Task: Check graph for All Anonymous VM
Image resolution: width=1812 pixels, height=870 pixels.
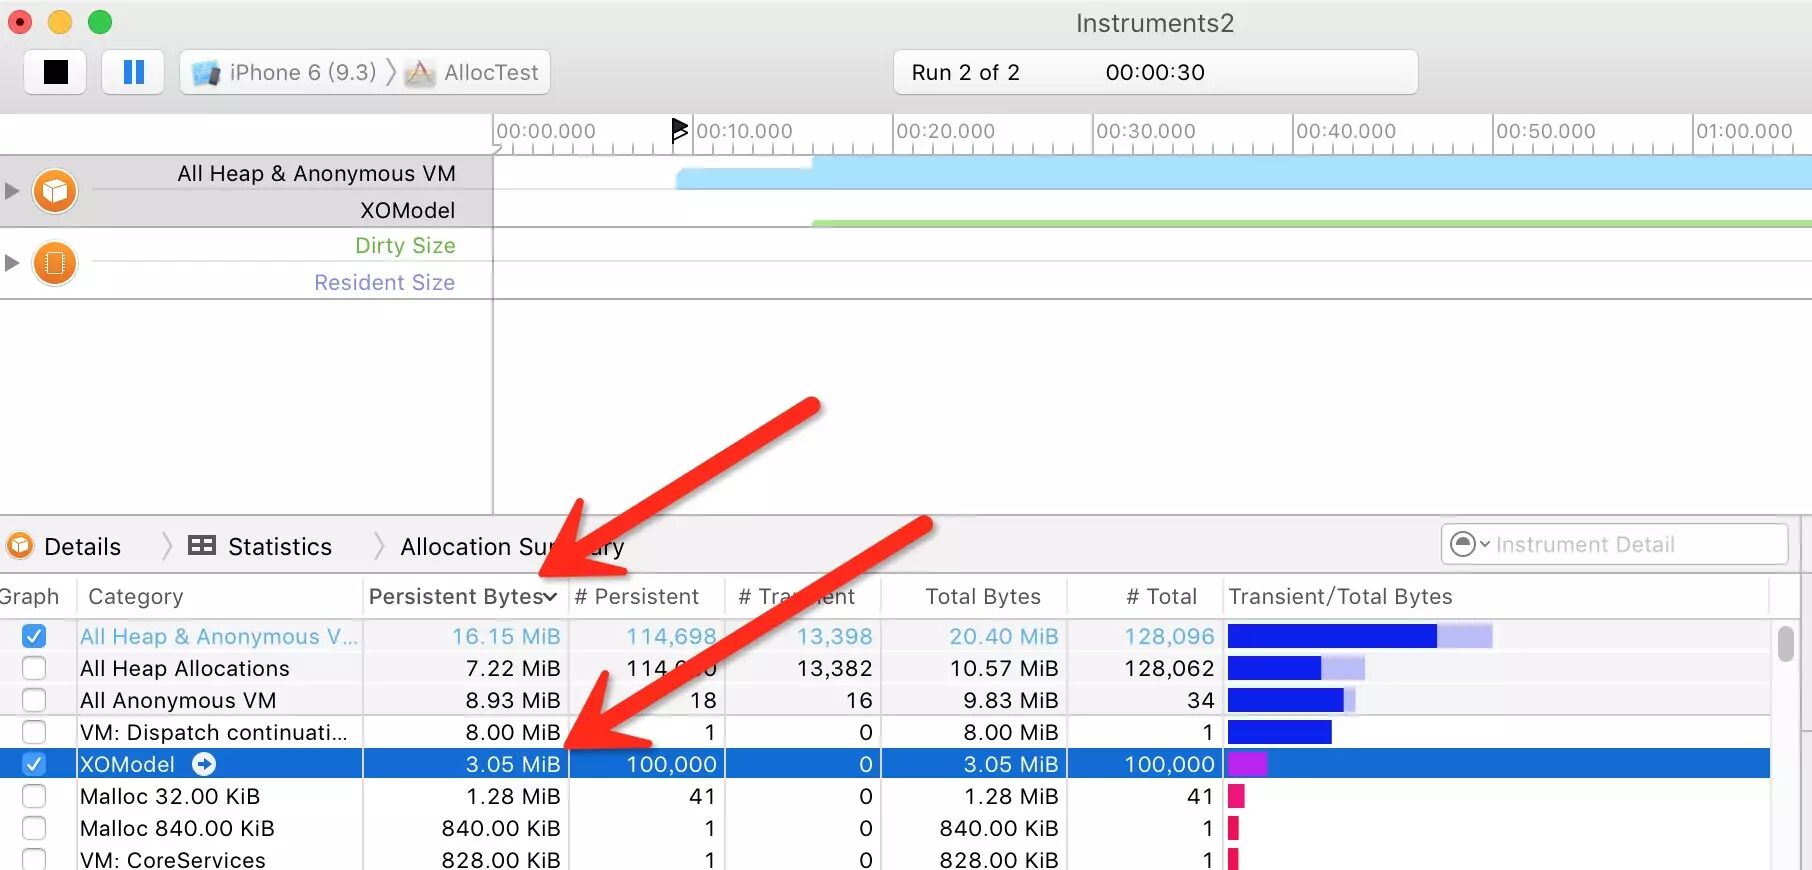Action: [x=34, y=700]
